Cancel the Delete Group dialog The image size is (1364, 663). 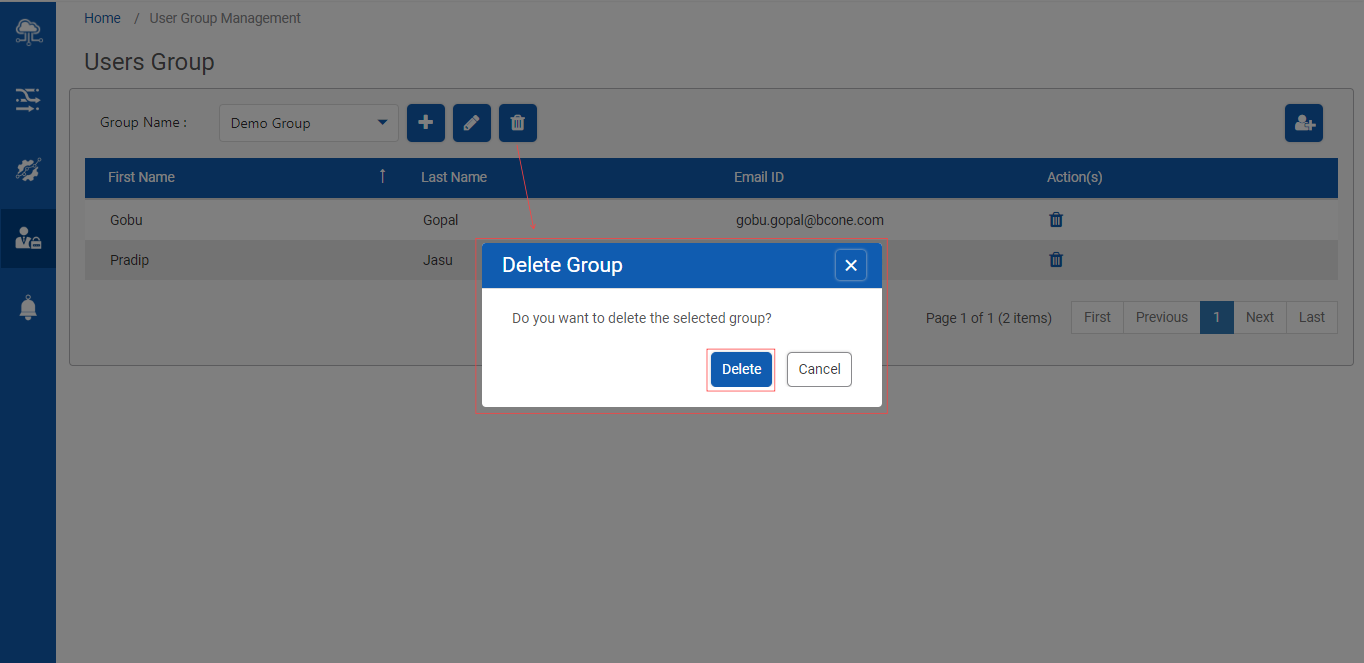tap(819, 369)
